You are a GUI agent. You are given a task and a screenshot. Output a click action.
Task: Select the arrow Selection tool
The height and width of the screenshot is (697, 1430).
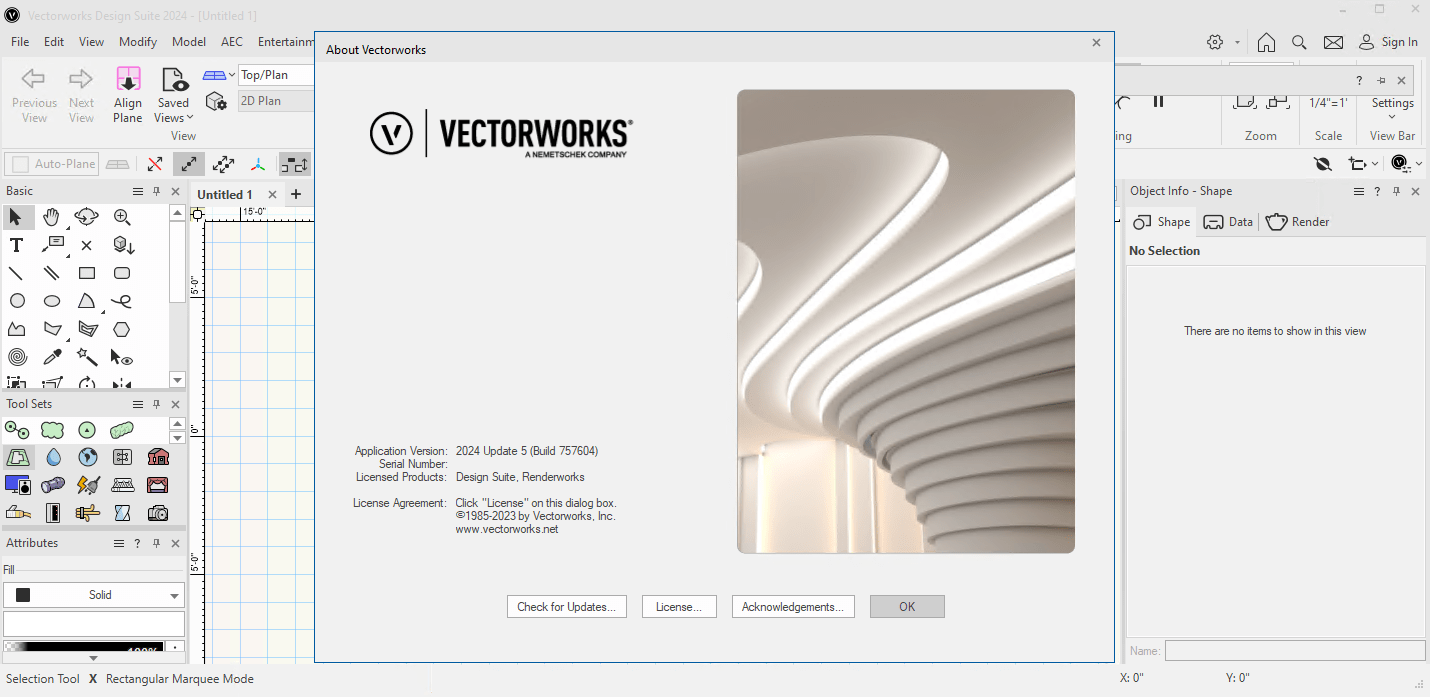click(16, 217)
